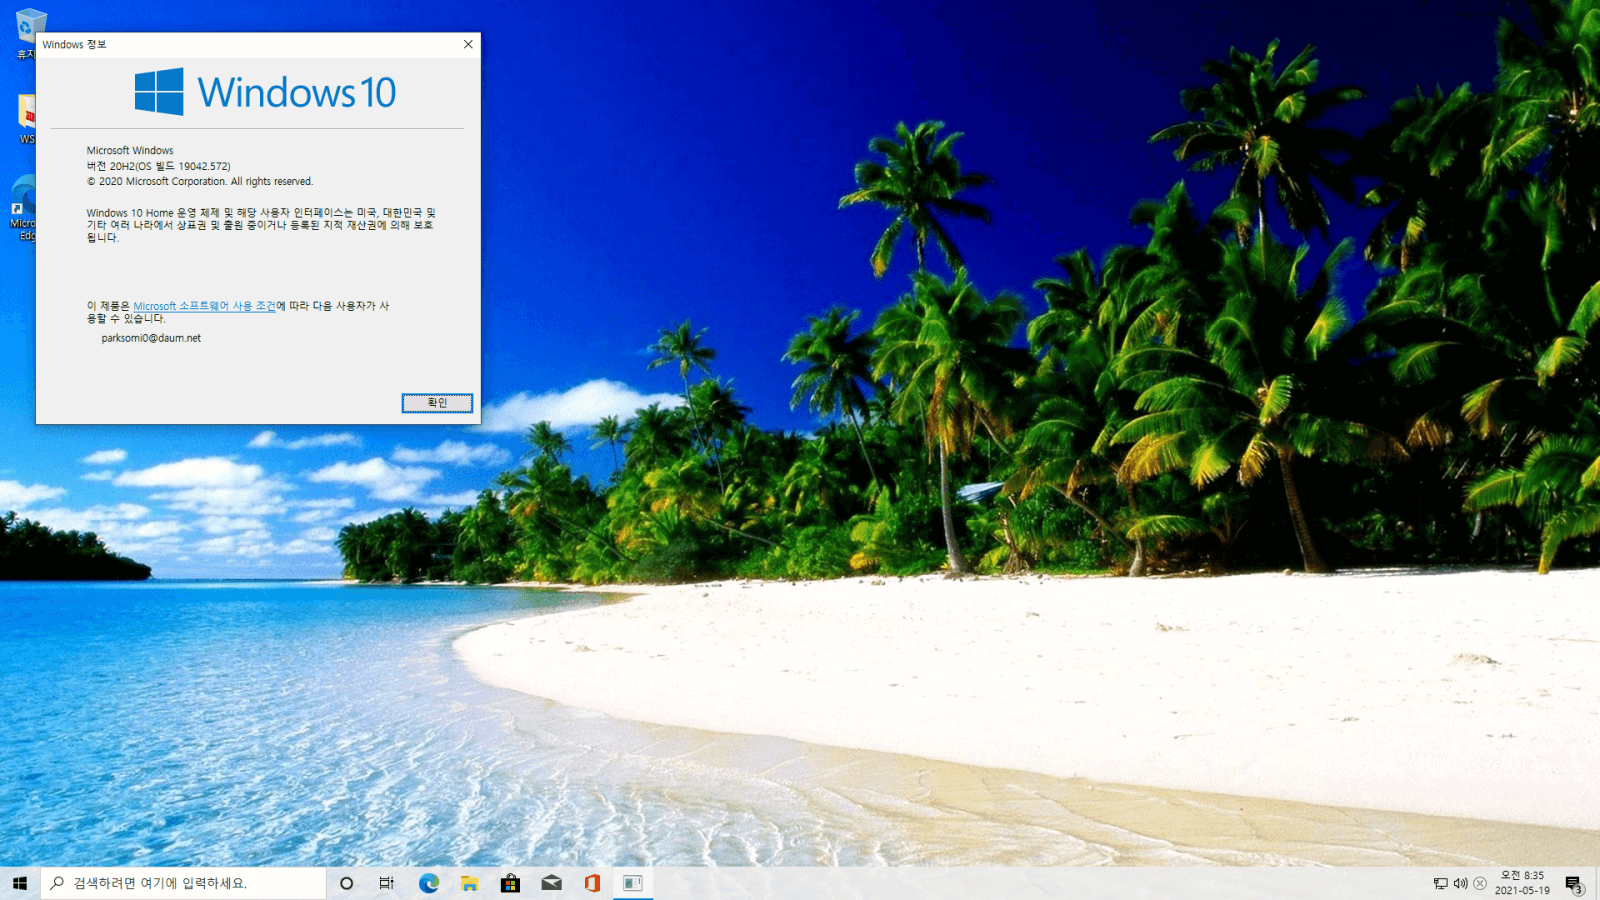Open the Microsoft 소프트웨어 사용 조건 link

pos(204,306)
